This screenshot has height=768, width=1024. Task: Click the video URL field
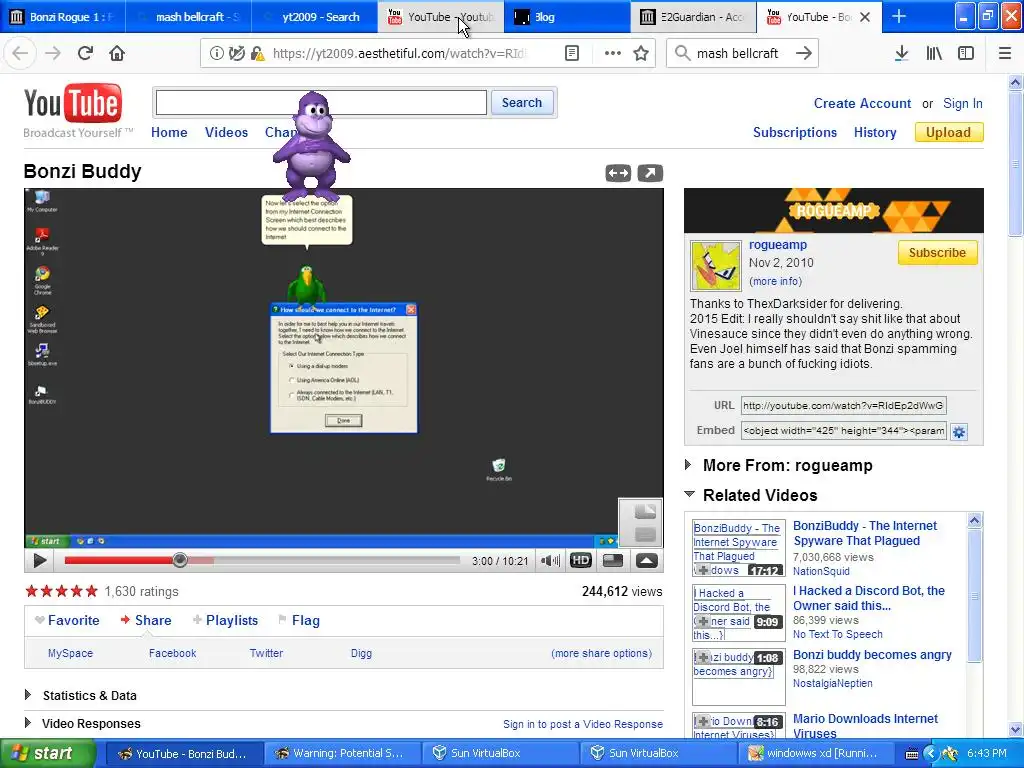(x=843, y=406)
